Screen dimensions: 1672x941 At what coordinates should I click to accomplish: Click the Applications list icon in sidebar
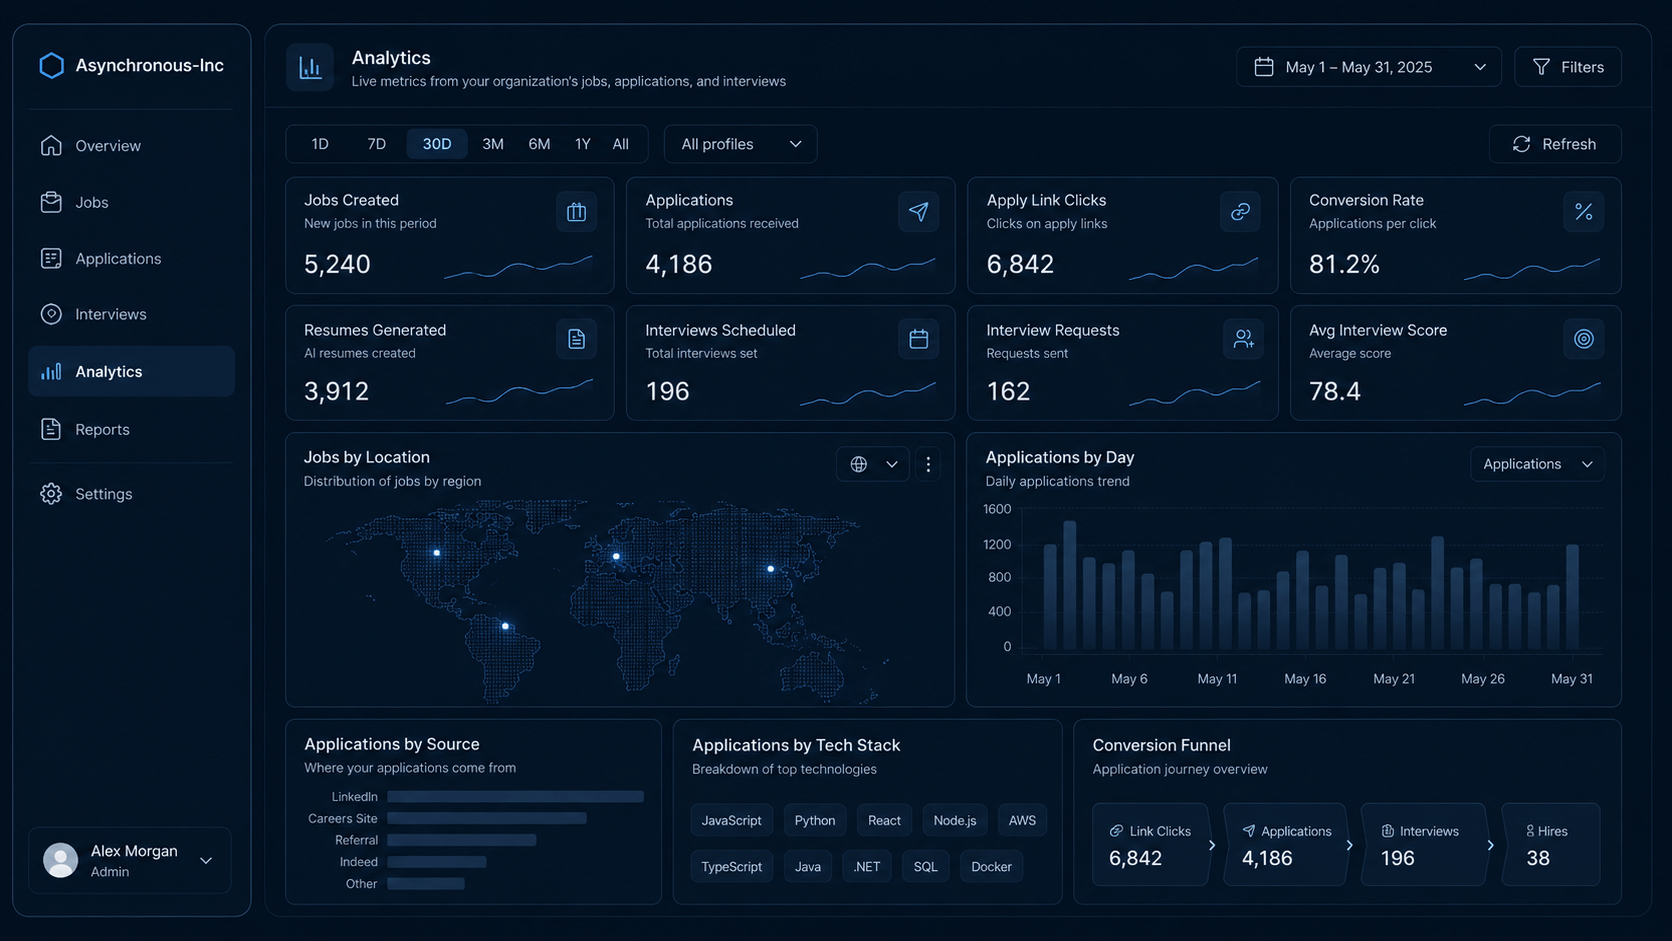point(51,258)
